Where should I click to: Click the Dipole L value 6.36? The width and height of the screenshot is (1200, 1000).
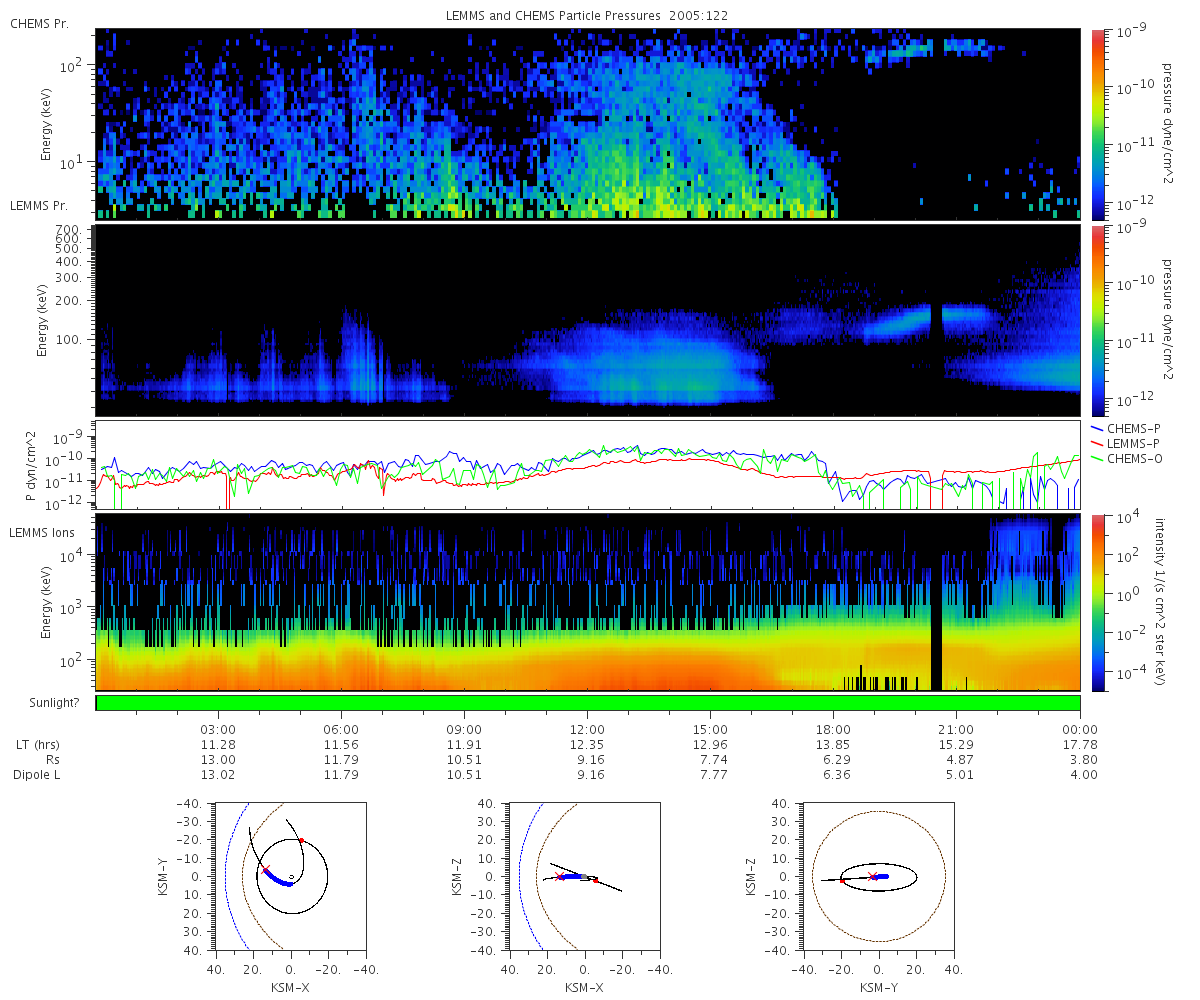833,775
